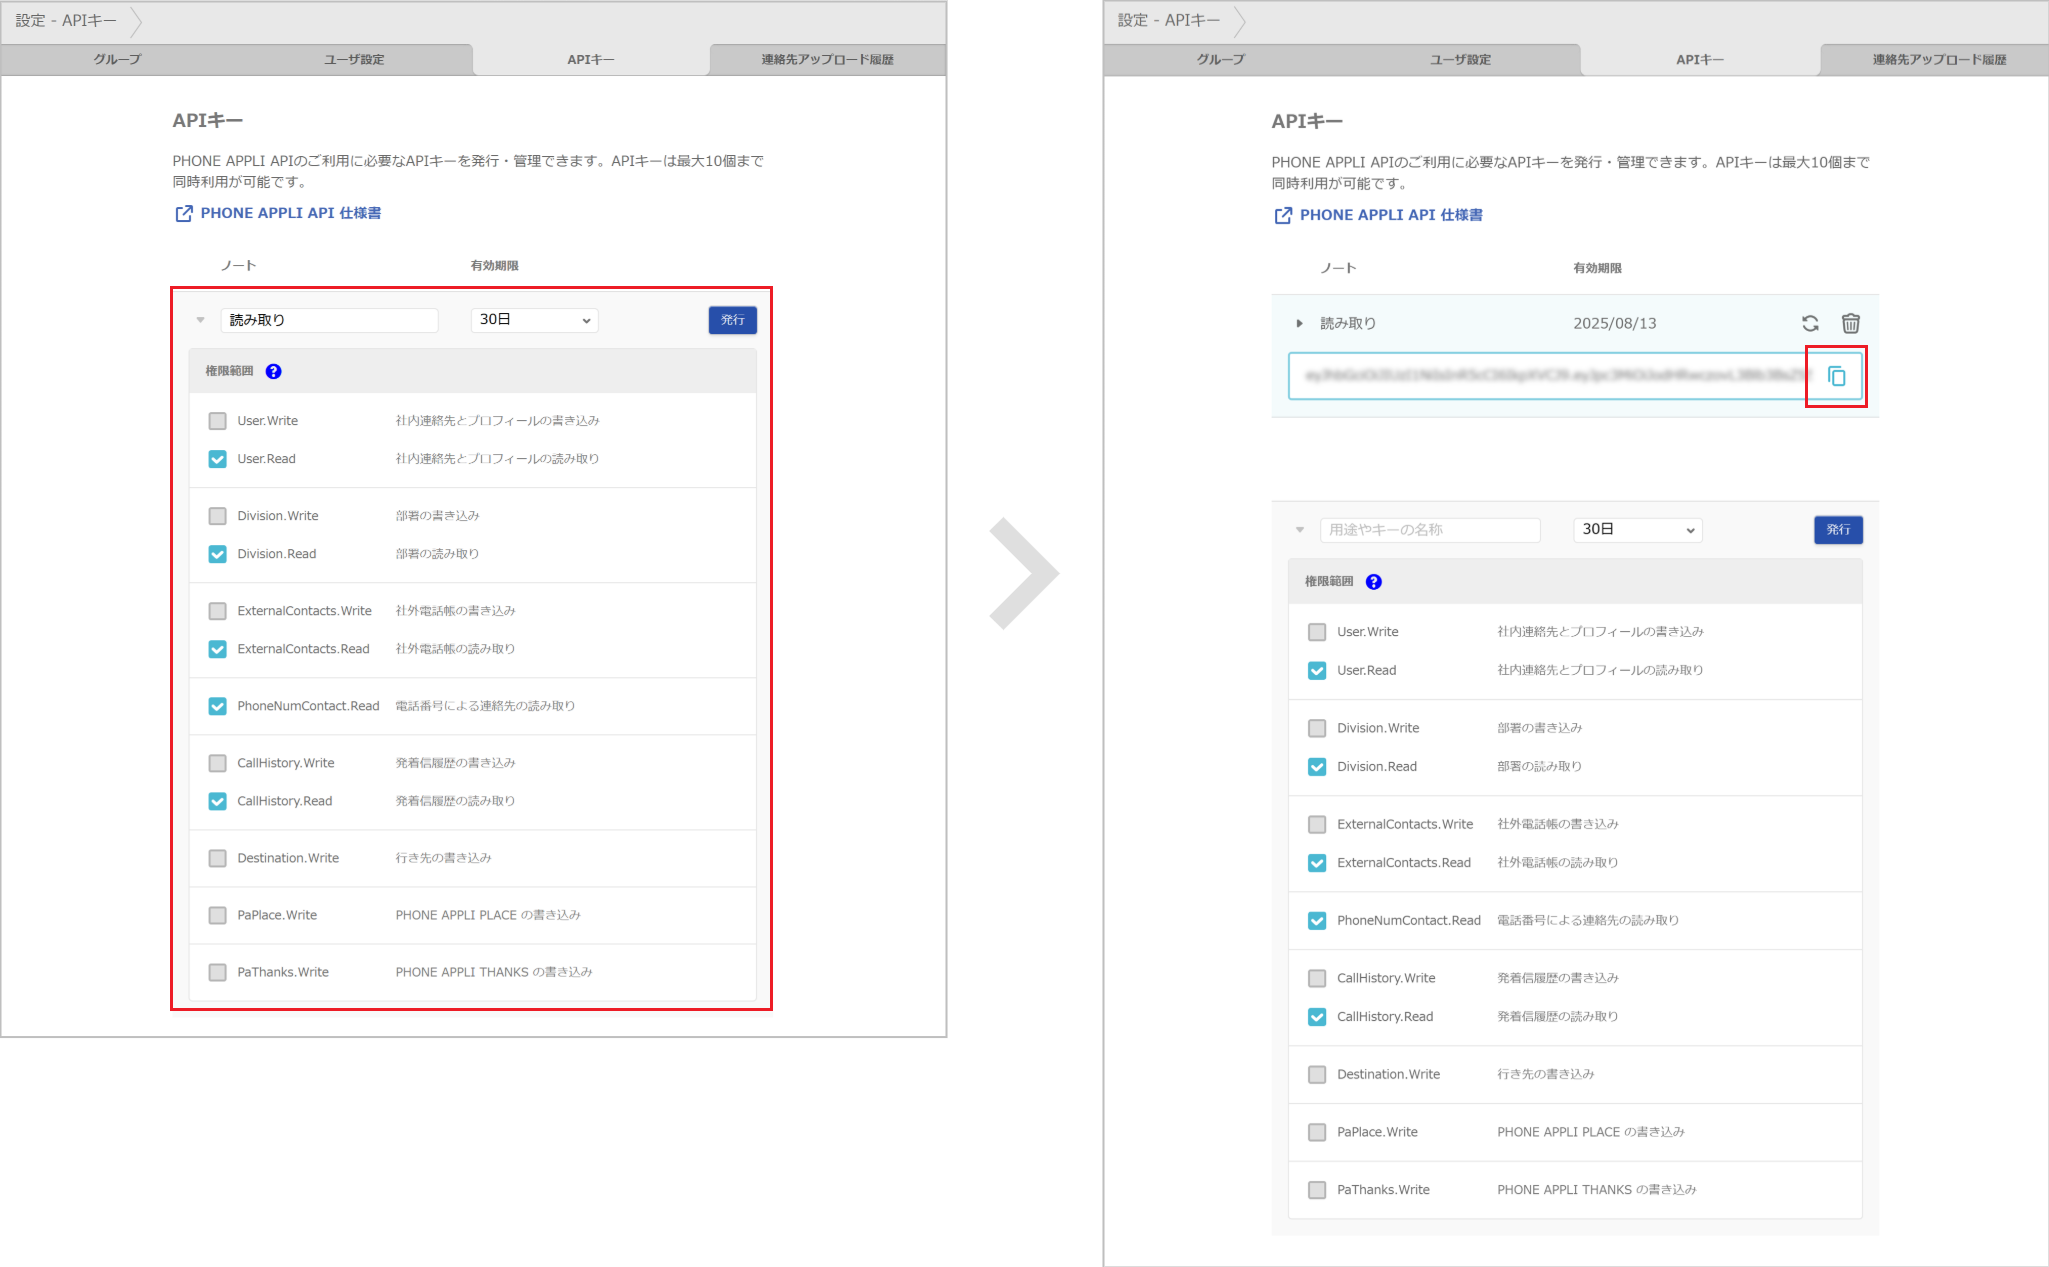The image size is (2049, 1267).
Task: Regenerate the 読み取り API key
Action: point(1810,323)
